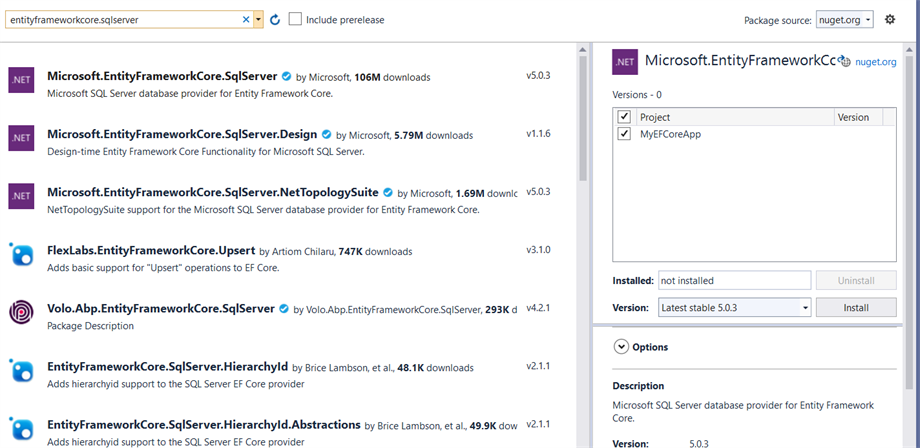Click the HierarchyId.Abstractions package icon
The width and height of the screenshot is (920, 448).
22,429
